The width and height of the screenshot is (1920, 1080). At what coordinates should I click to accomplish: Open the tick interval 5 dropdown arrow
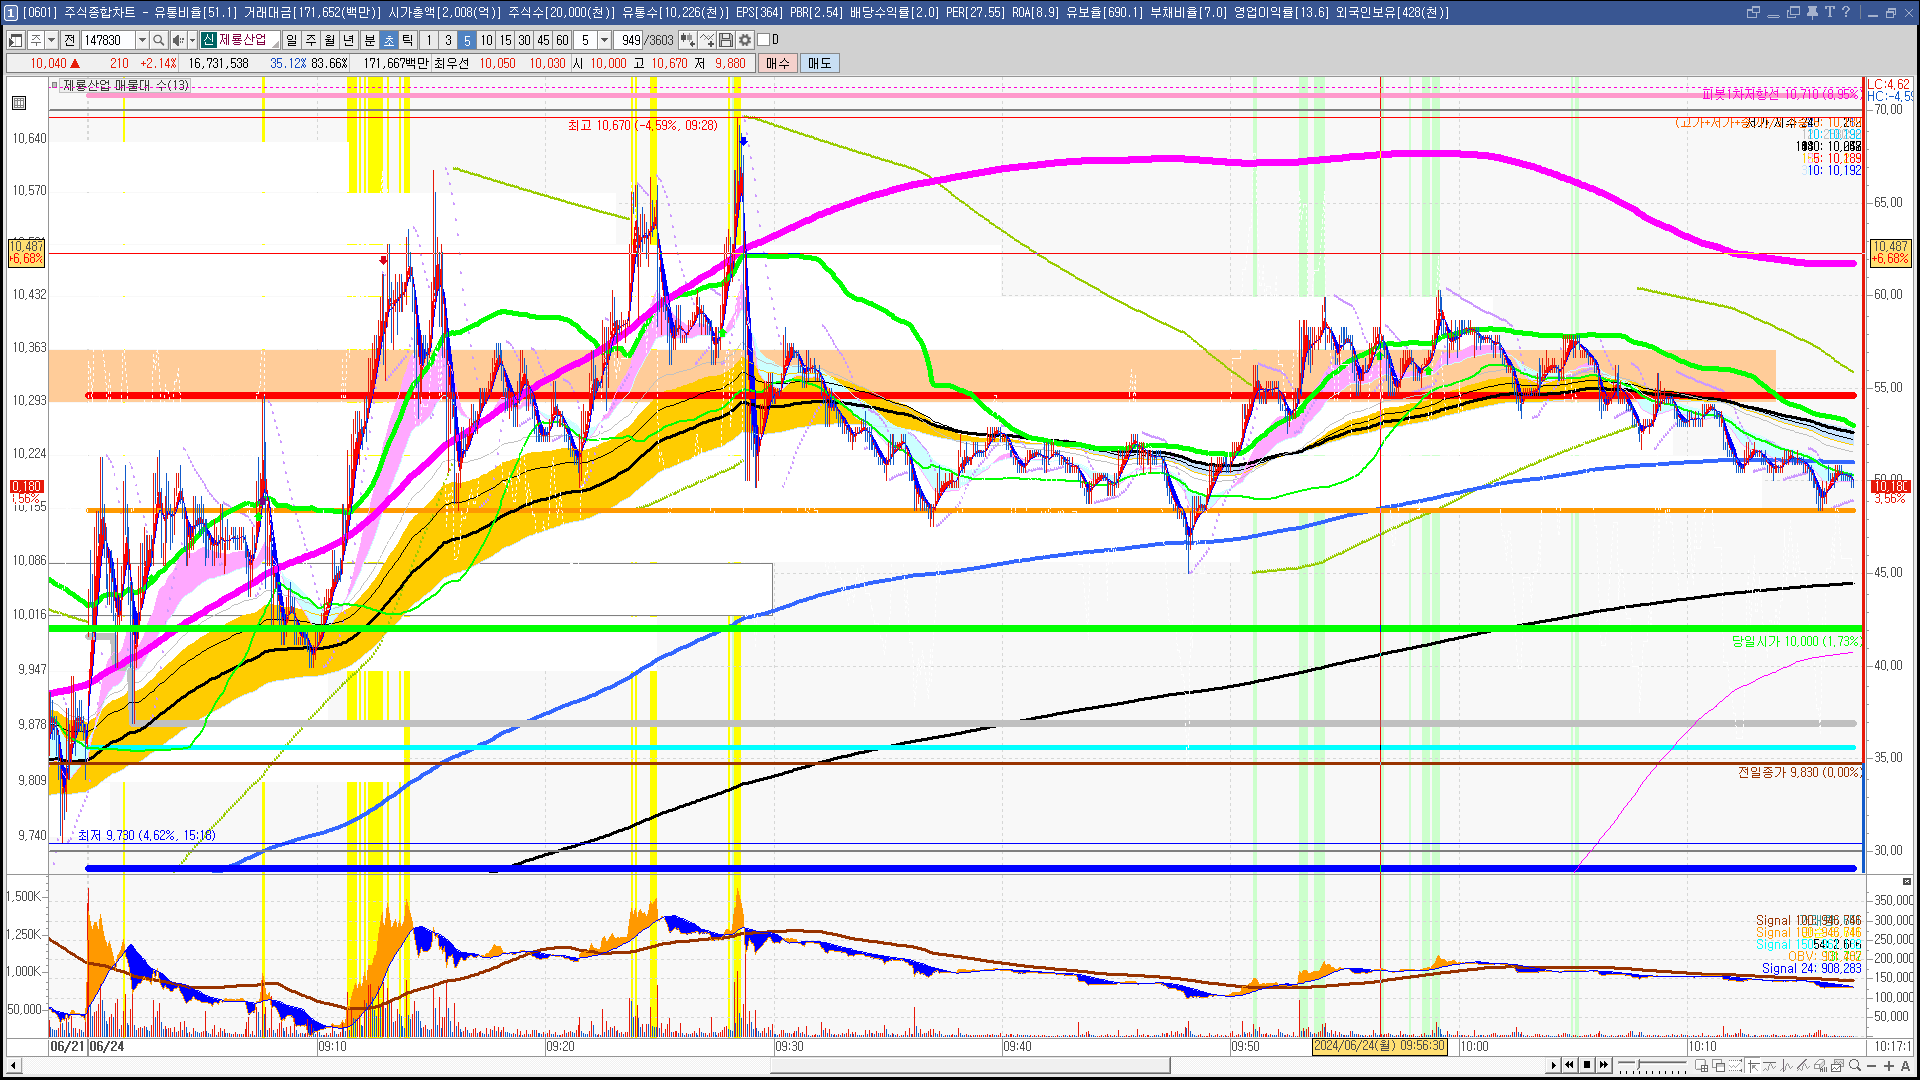(x=604, y=40)
